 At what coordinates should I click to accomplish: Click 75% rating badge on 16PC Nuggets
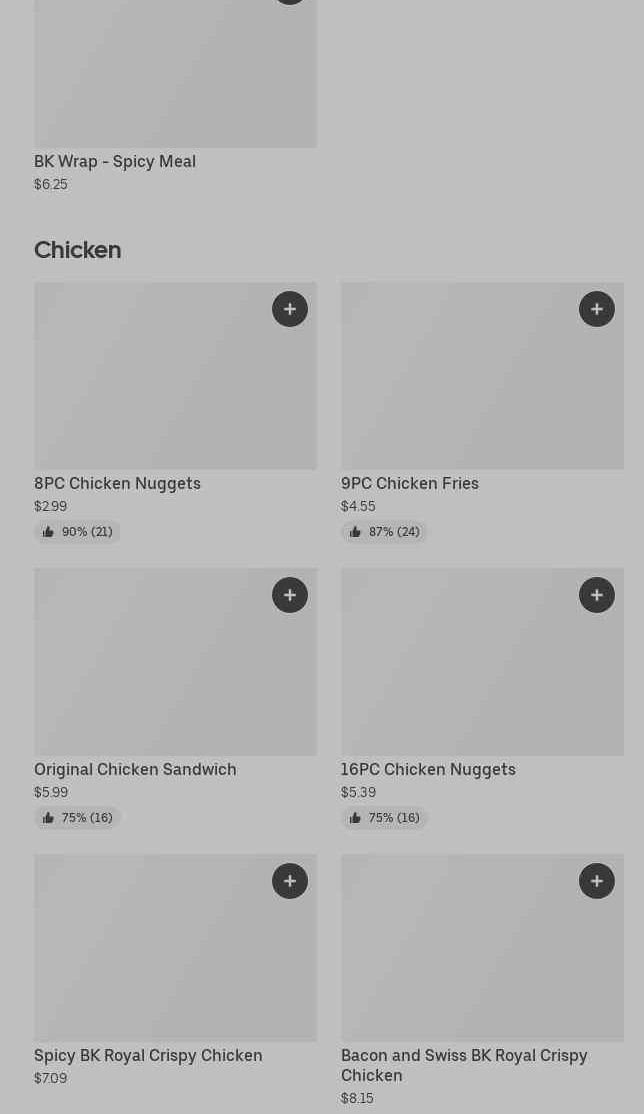coord(384,818)
